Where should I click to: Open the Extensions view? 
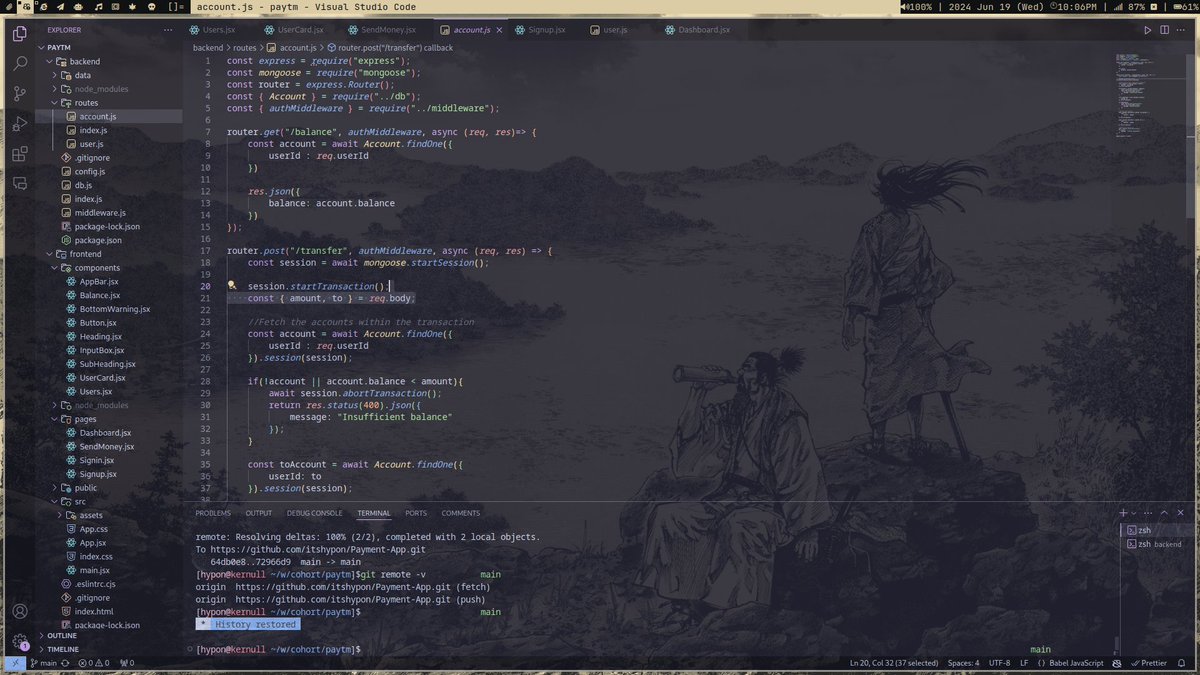click(x=19, y=154)
